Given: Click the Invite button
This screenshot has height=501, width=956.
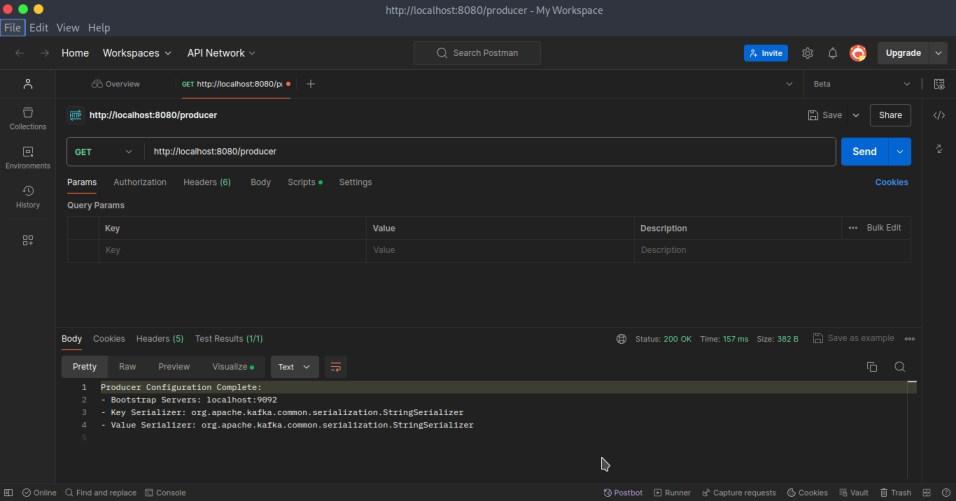Looking at the screenshot, I should click(x=766, y=53).
